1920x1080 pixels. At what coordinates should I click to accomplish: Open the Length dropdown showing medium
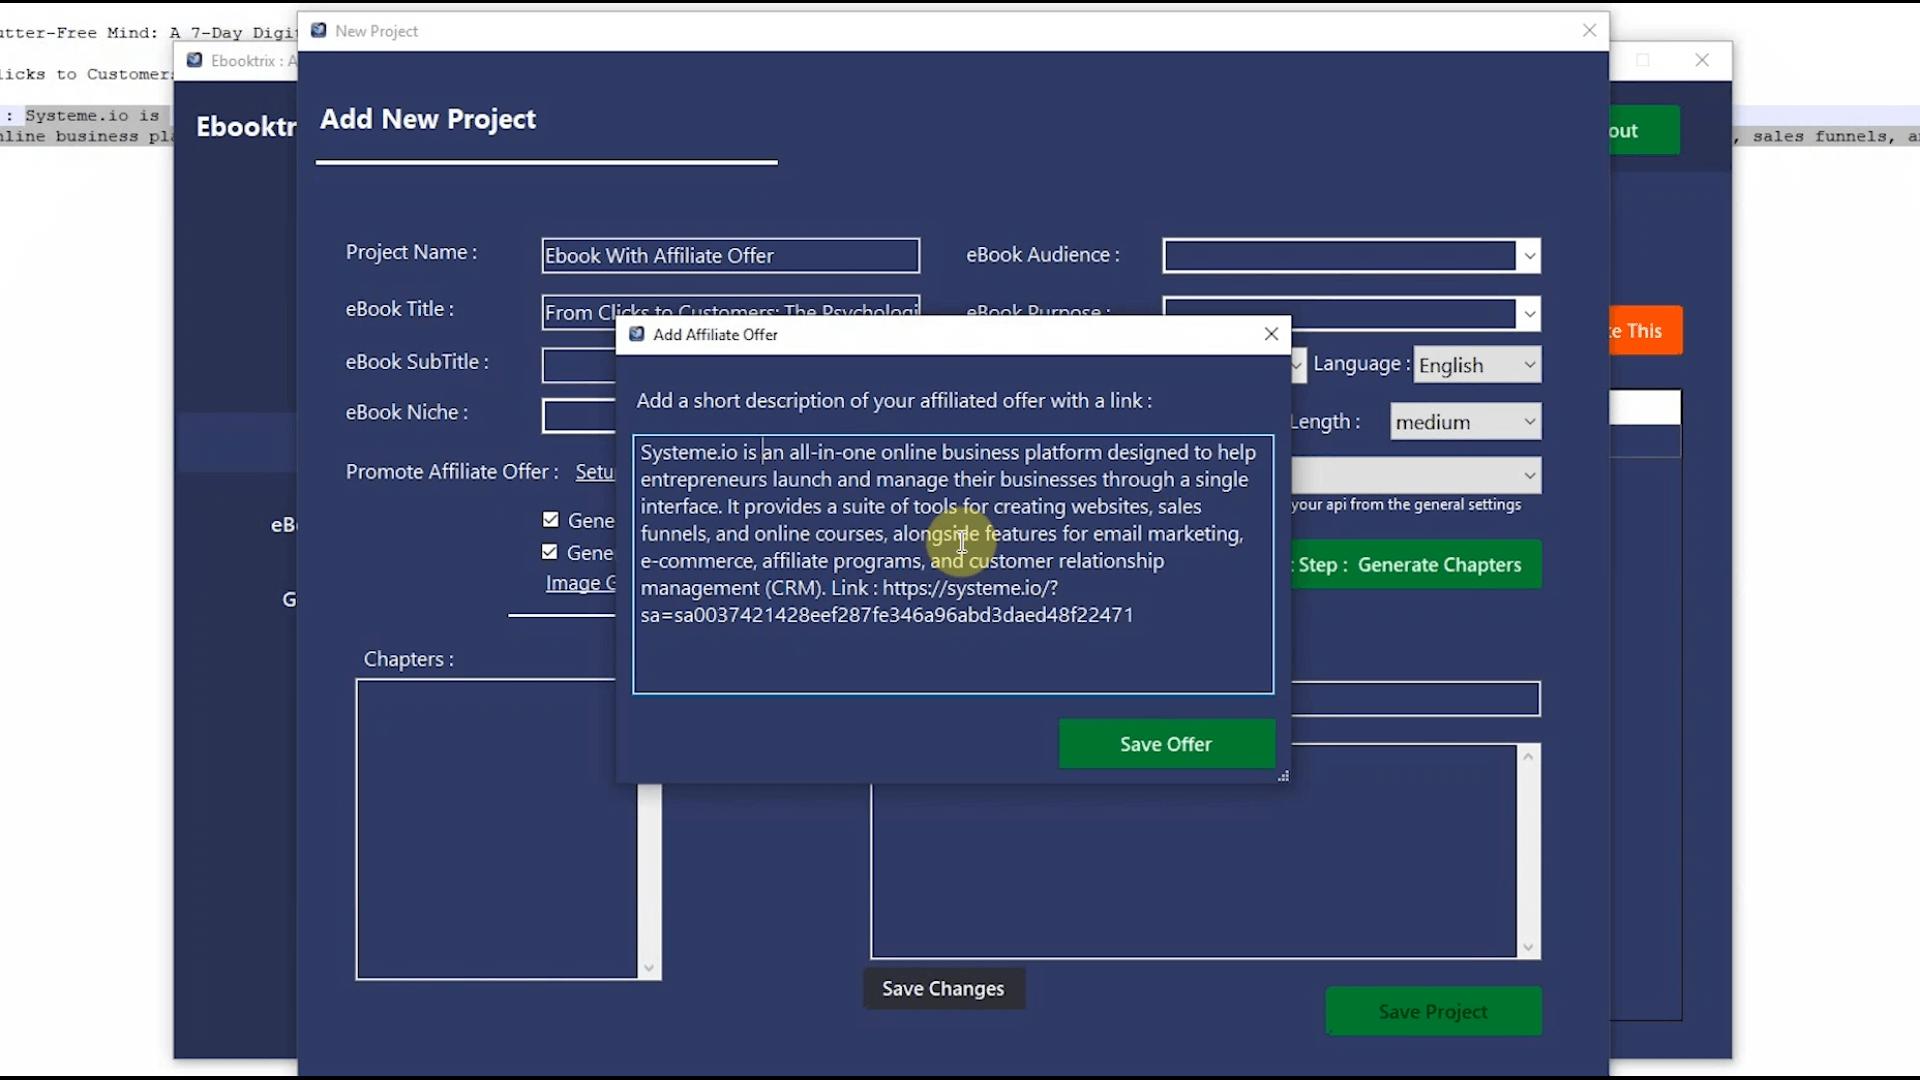point(1529,421)
